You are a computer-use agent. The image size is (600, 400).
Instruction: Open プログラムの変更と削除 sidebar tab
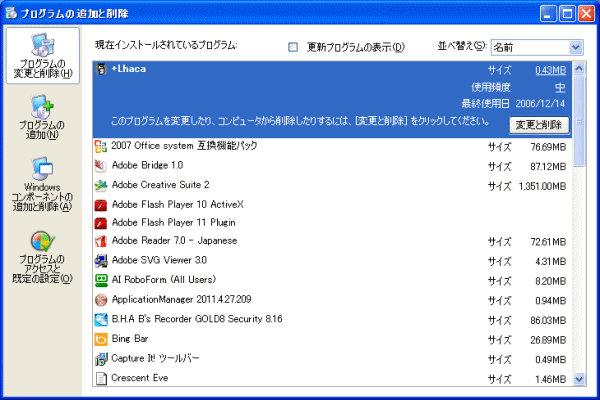pyautogui.click(x=38, y=56)
